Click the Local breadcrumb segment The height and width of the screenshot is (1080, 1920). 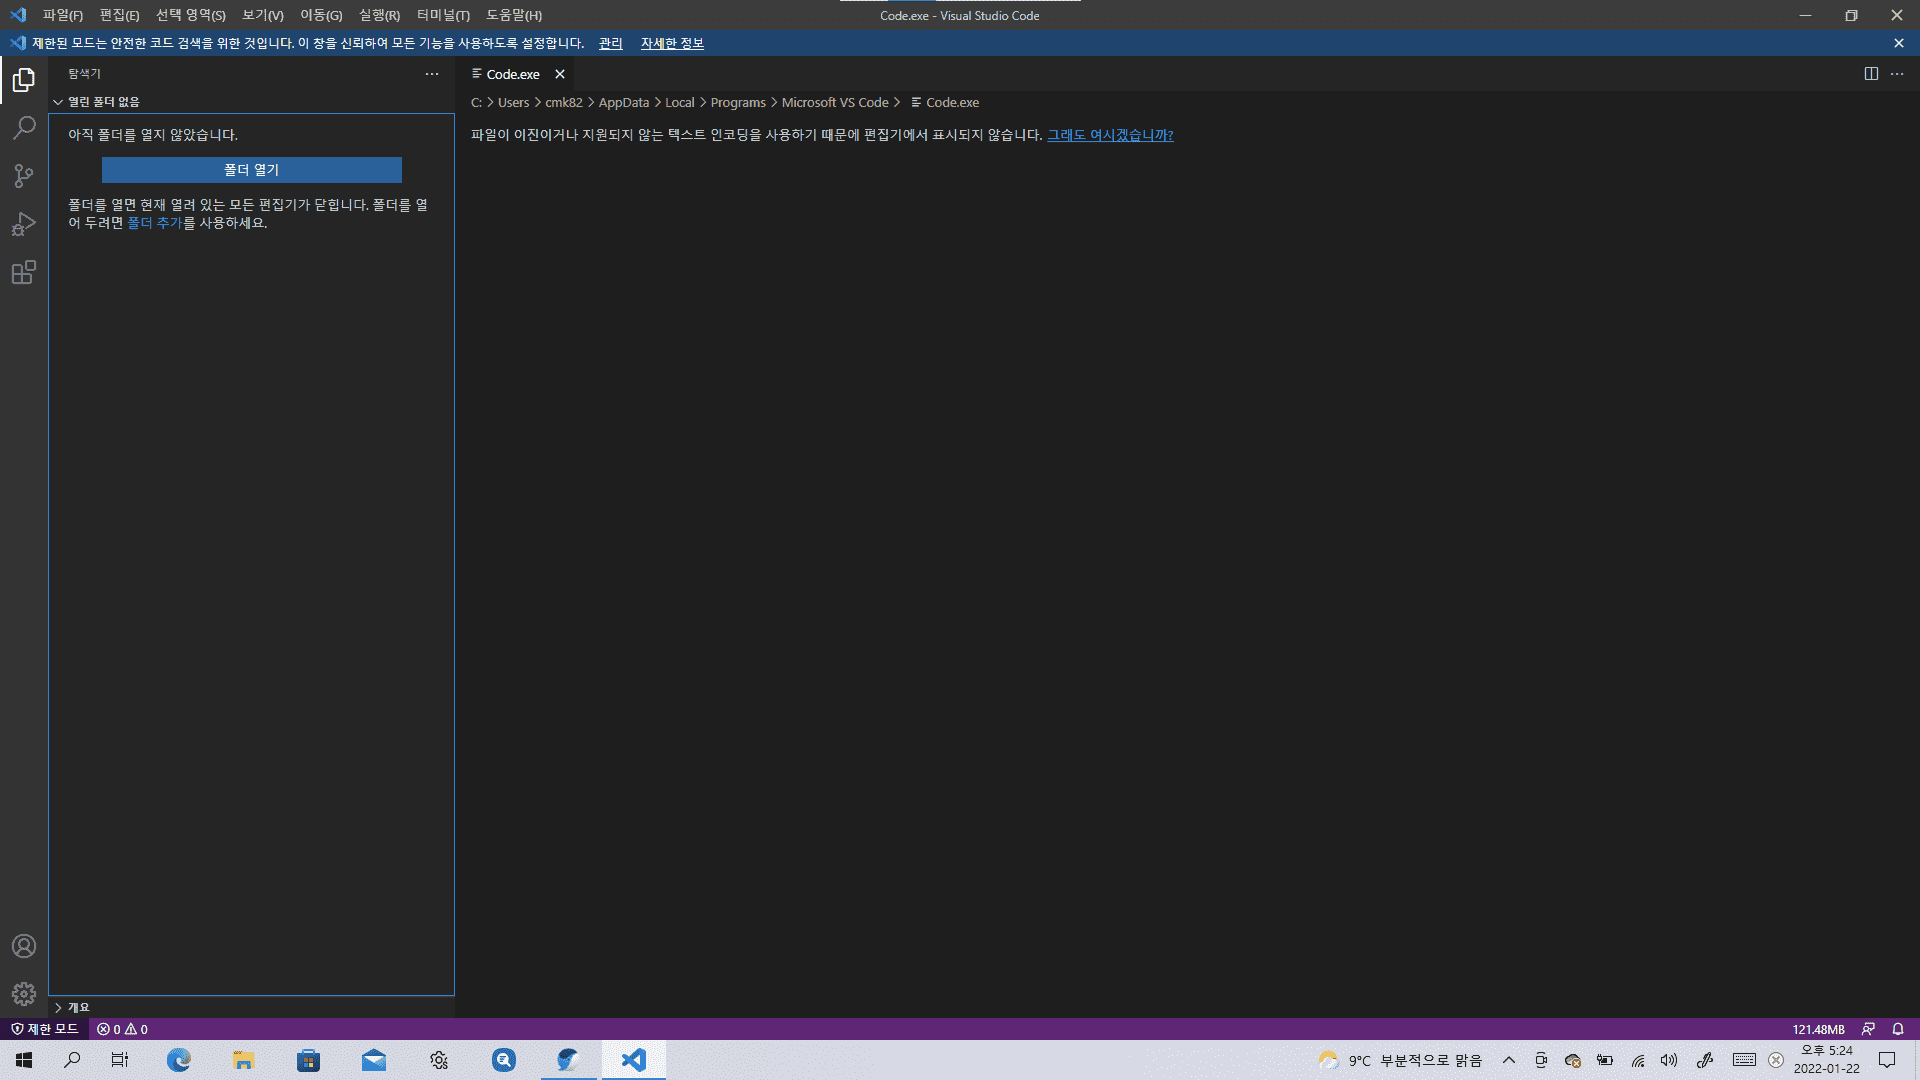(x=679, y=102)
